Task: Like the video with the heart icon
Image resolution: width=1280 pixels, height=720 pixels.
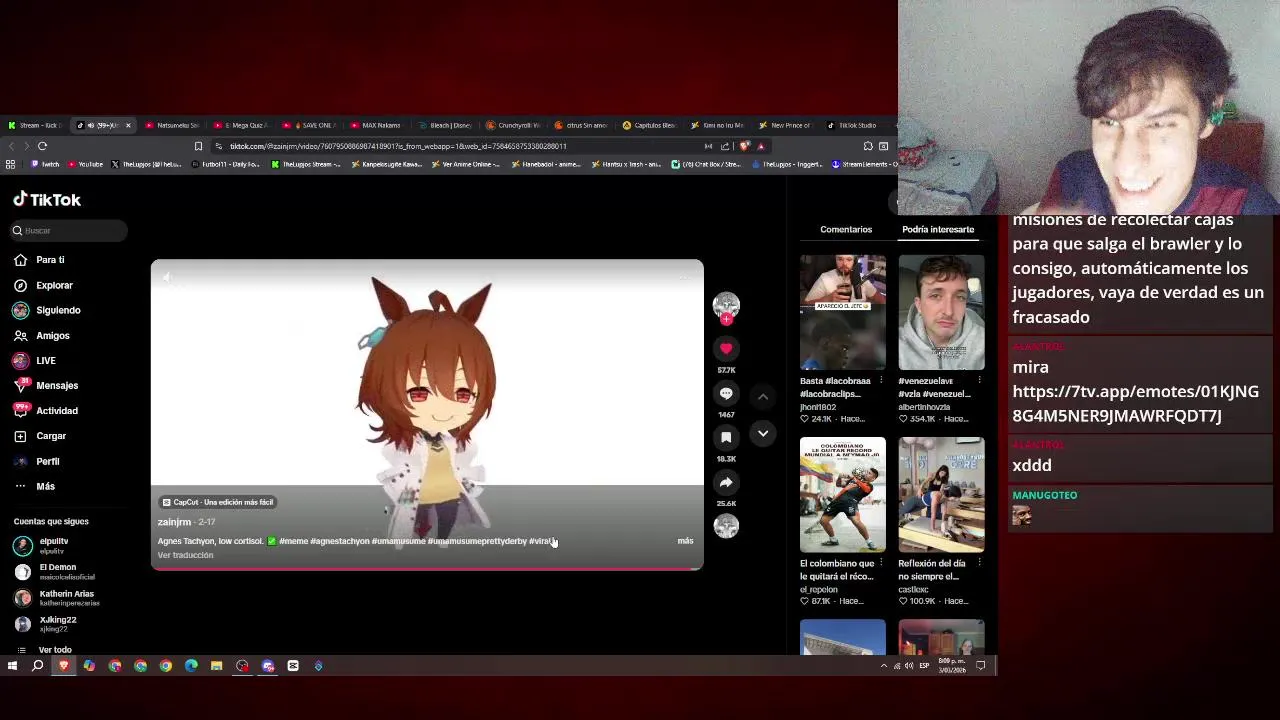Action: (726, 348)
